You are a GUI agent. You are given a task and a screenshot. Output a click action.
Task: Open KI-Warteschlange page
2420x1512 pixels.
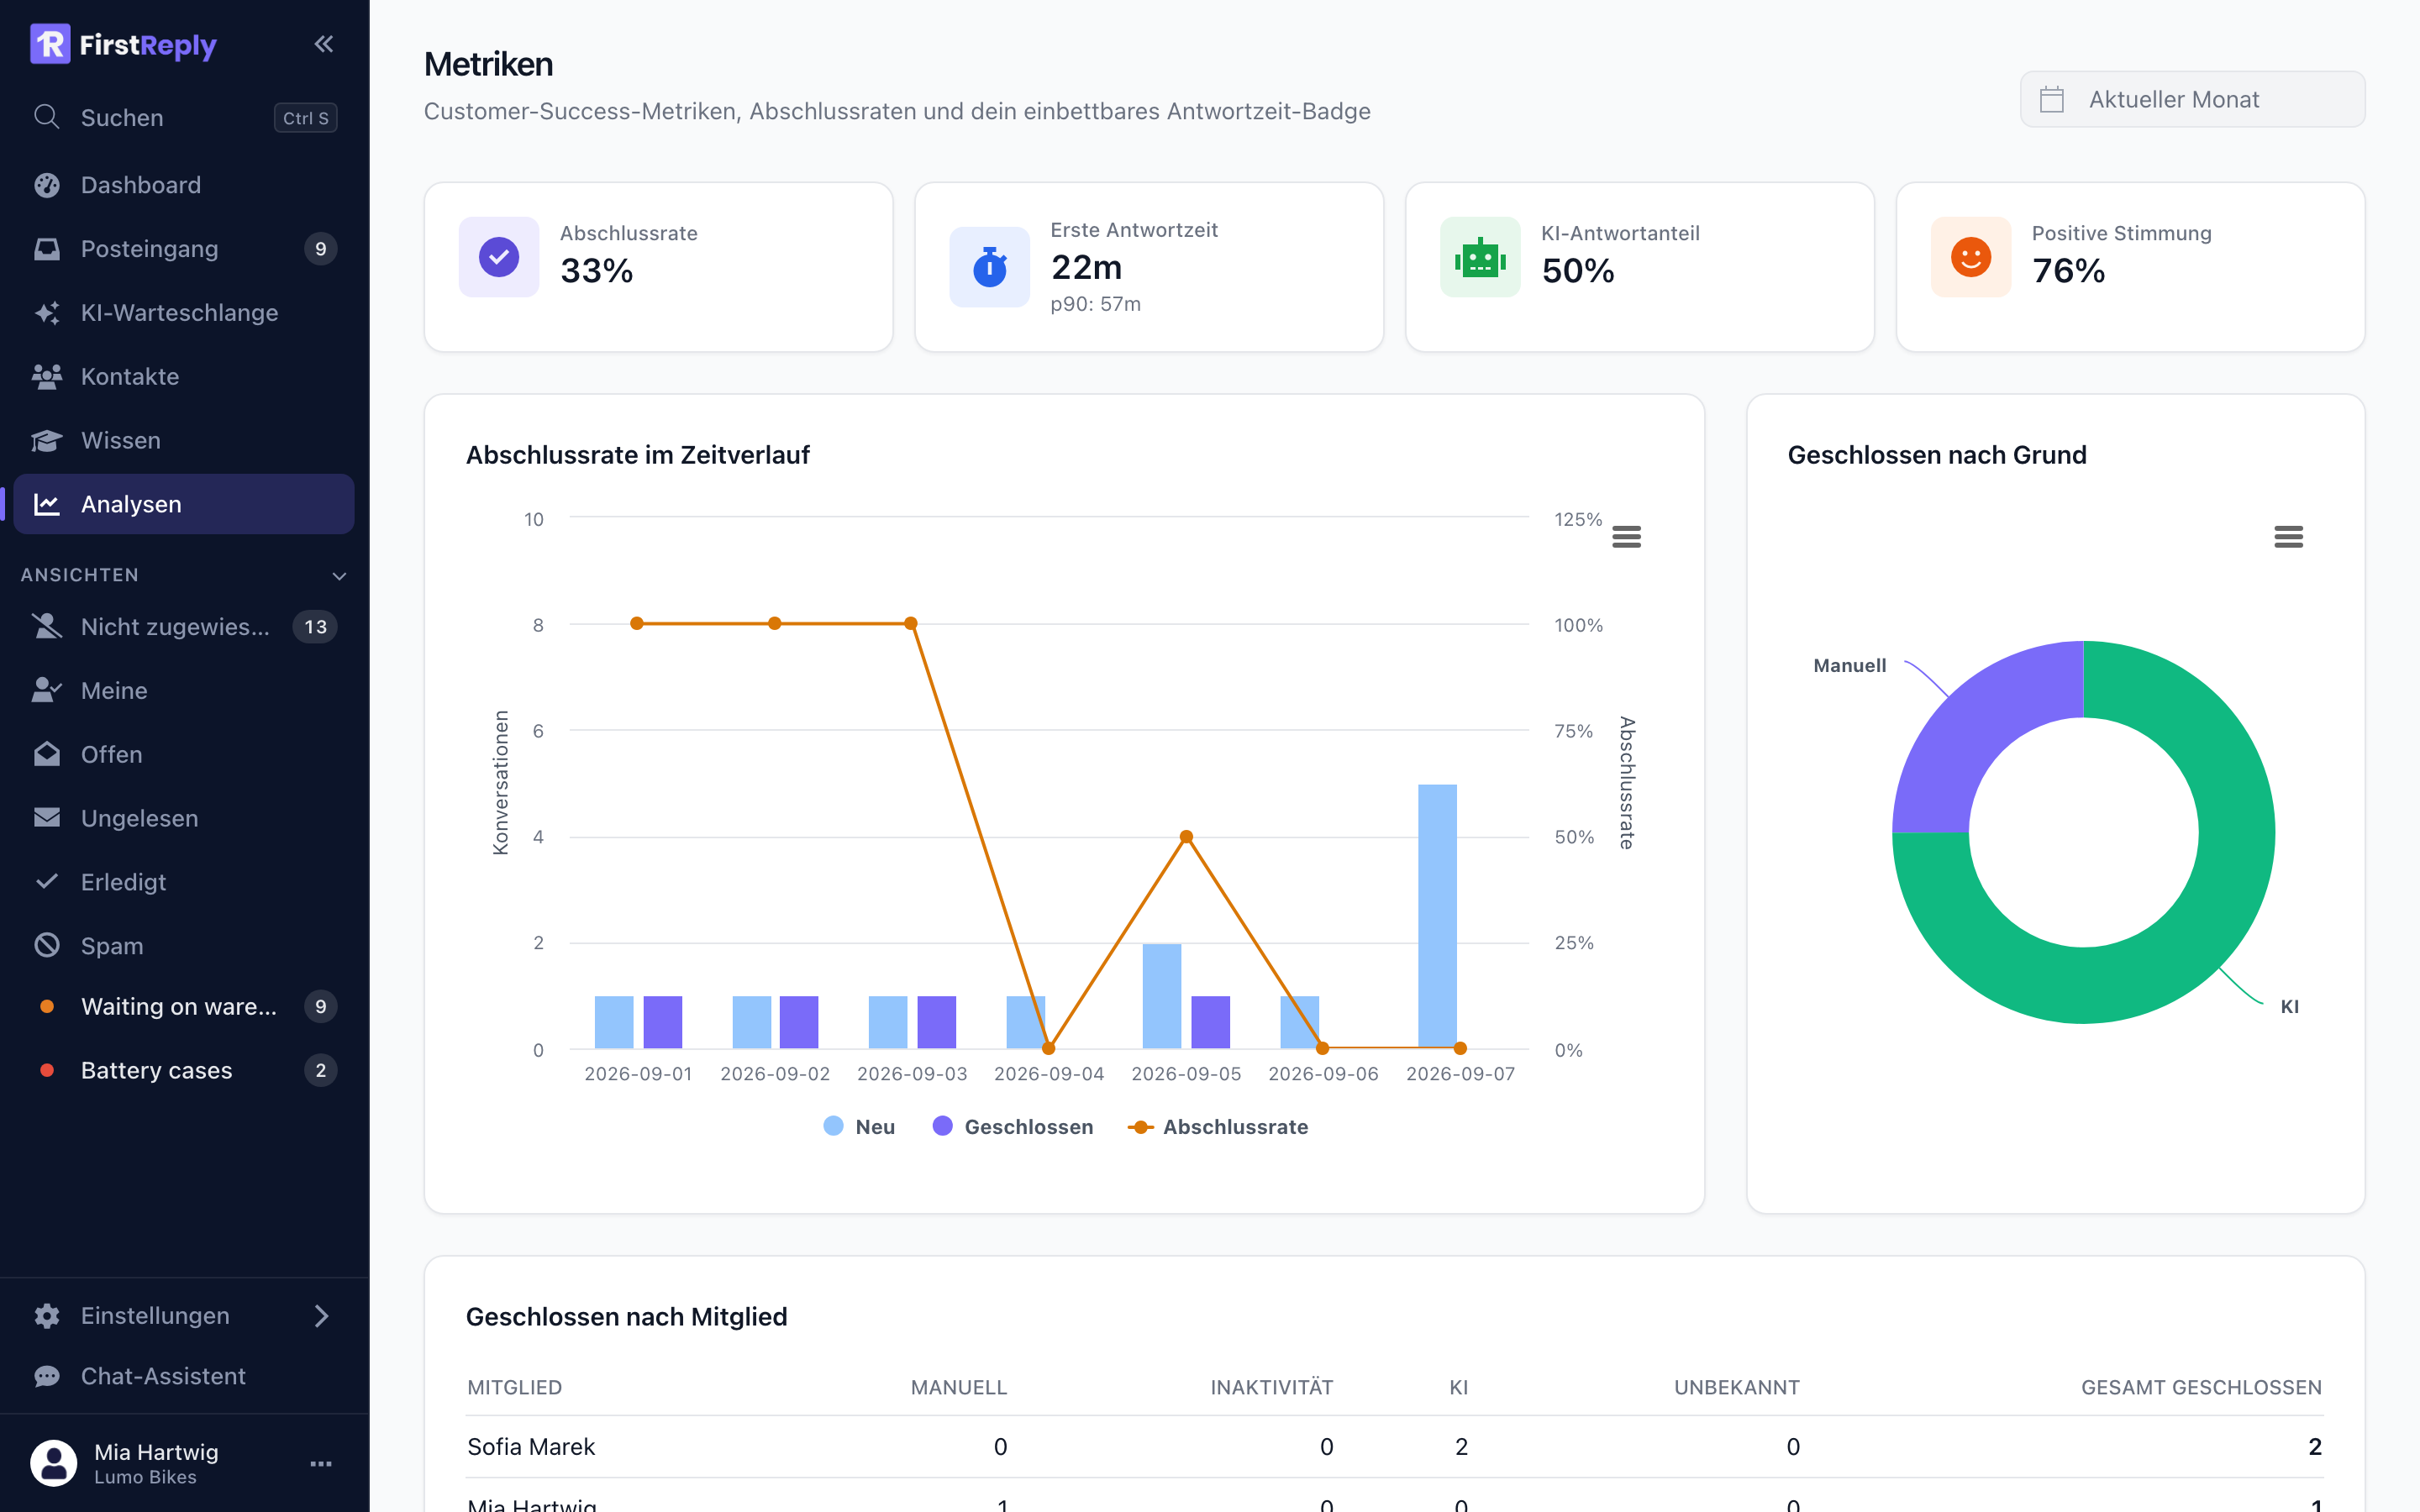click(x=184, y=313)
